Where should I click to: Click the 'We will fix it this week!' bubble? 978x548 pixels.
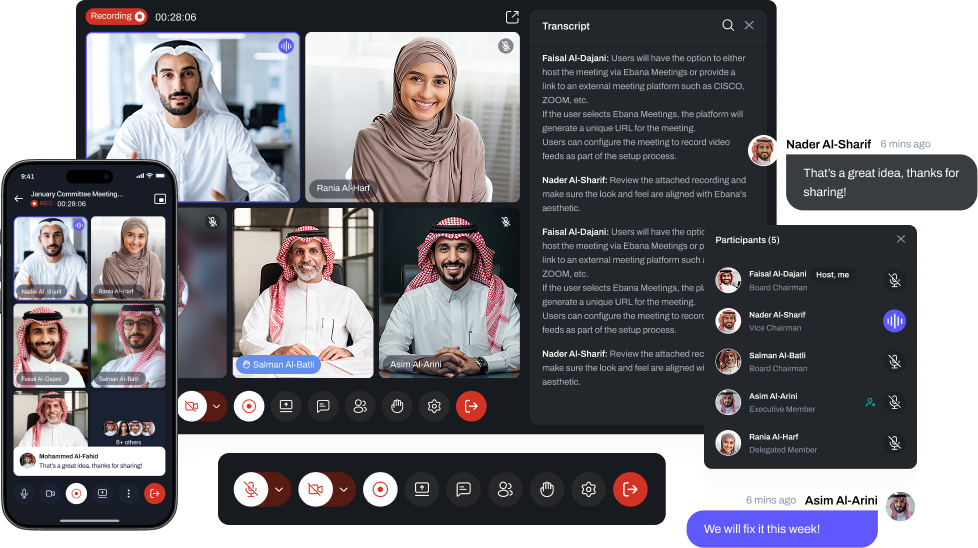[x=782, y=529]
